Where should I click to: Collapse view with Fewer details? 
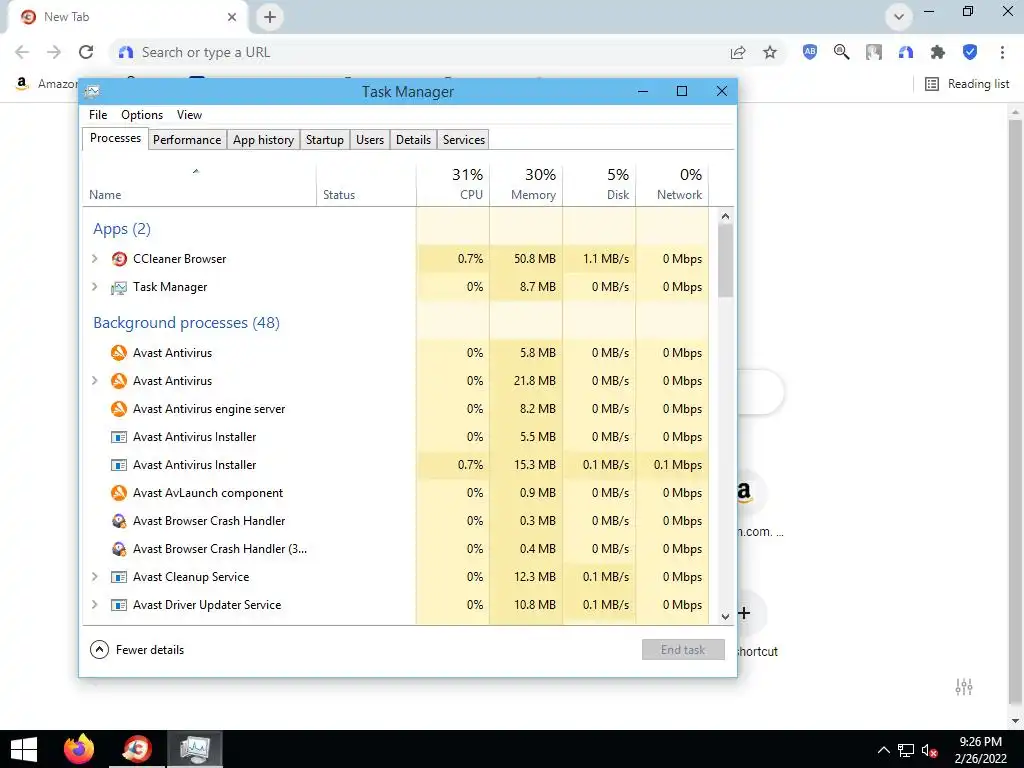(x=137, y=650)
